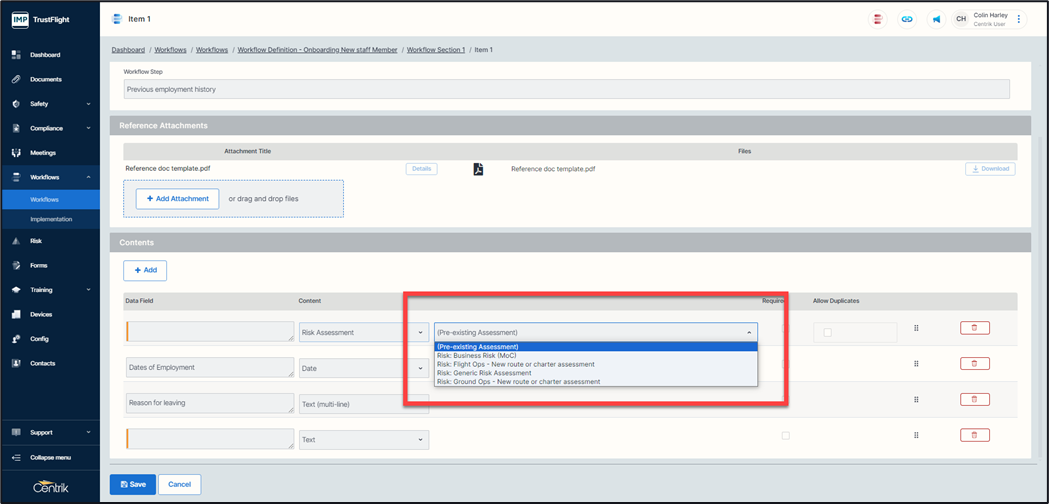Delete the last Text content row
The image size is (1049, 504).
pos(974,435)
